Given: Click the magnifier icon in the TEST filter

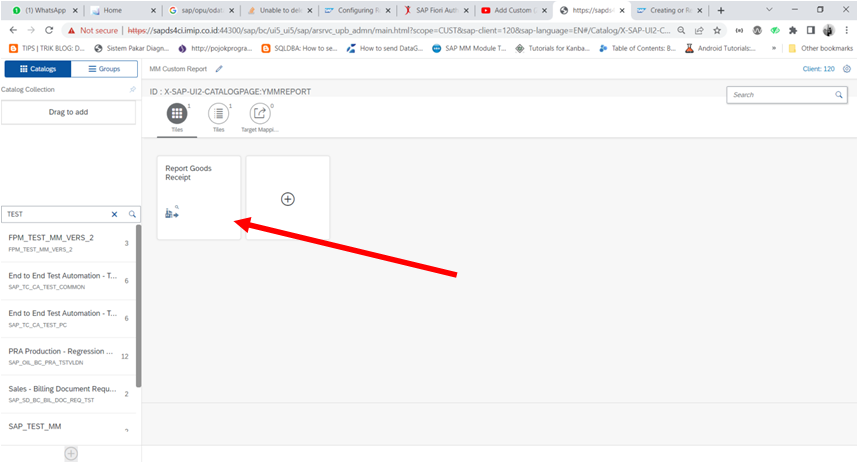Looking at the screenshot, I should coord(132,214).
